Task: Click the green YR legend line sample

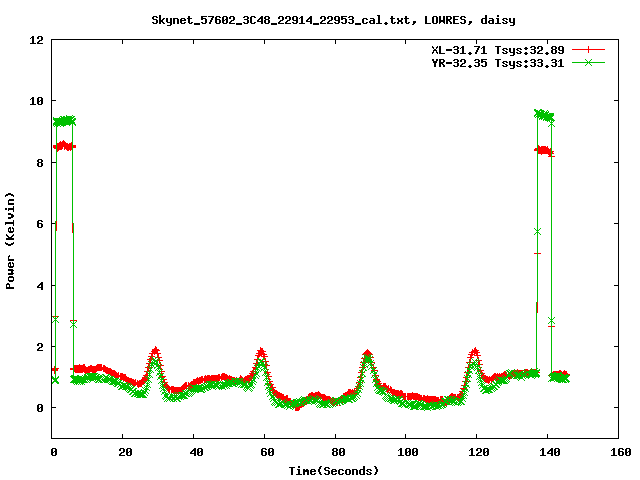Action: click(x=588, y=62)
